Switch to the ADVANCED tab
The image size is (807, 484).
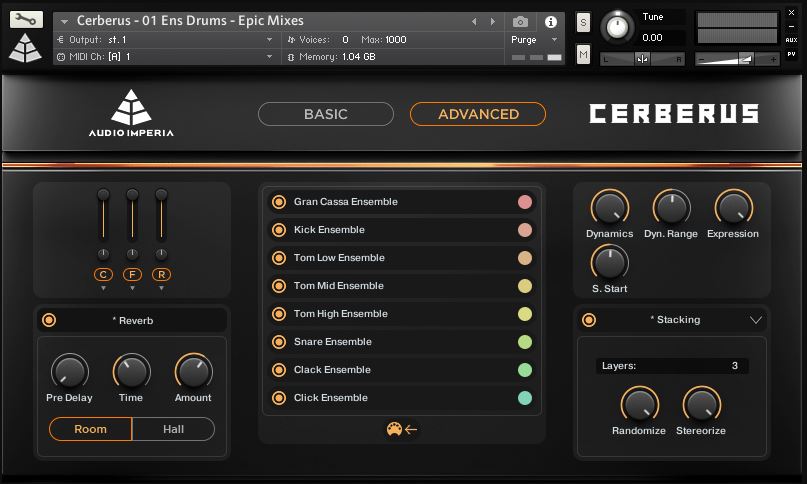(x=478, y=114)
